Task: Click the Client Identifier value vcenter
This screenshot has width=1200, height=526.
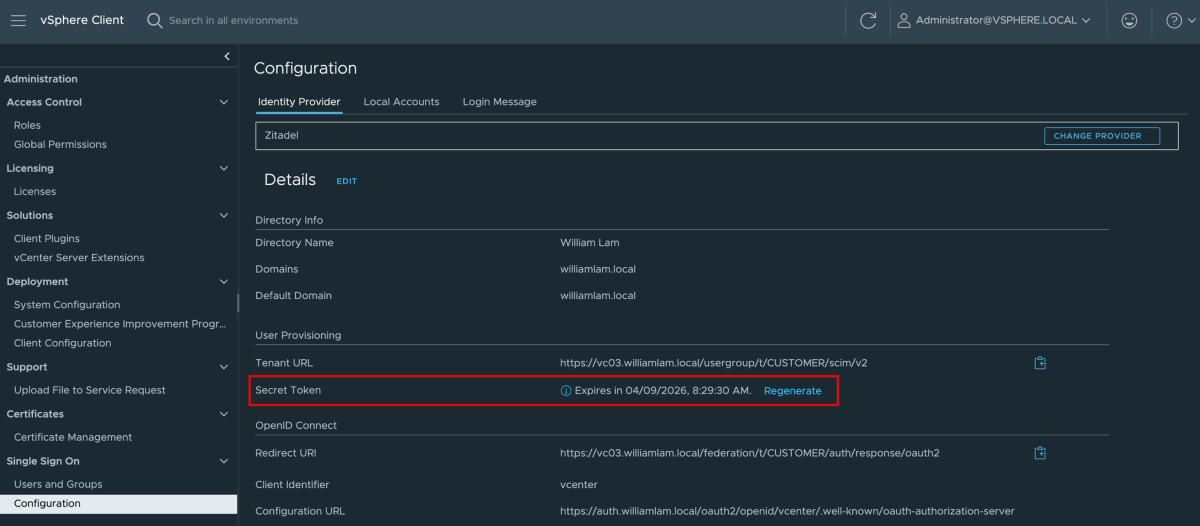Action: [x=579, y=485]
